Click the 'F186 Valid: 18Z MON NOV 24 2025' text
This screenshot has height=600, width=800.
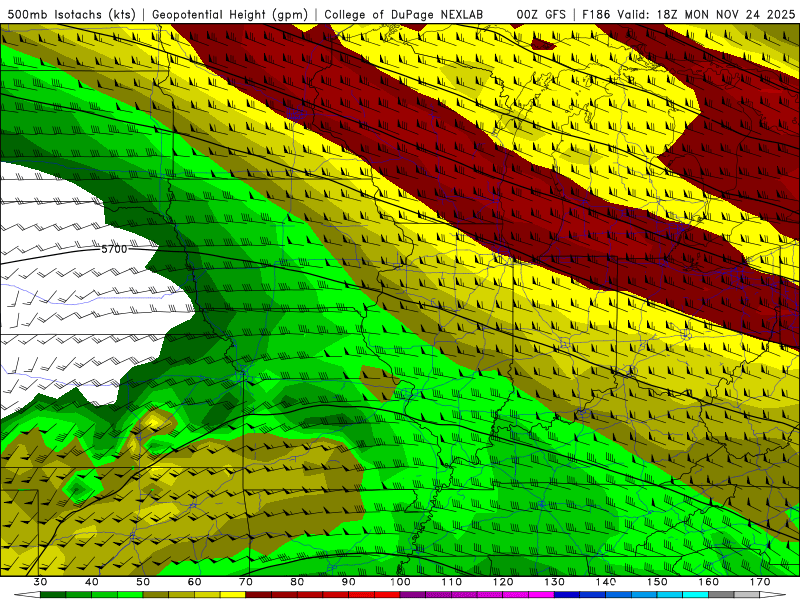coord(688,14)
